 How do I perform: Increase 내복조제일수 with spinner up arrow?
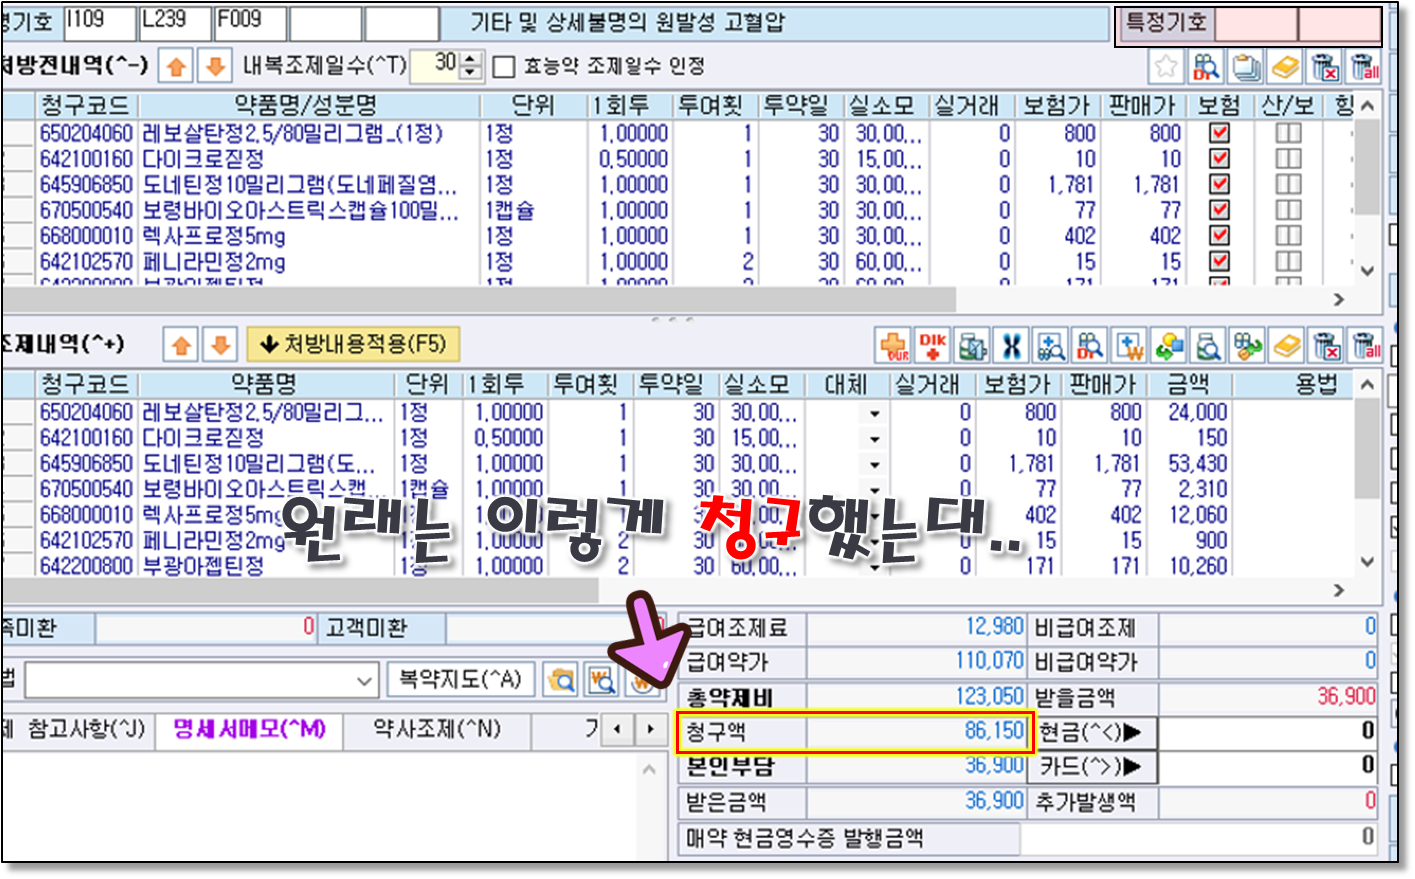coord(472,60)
